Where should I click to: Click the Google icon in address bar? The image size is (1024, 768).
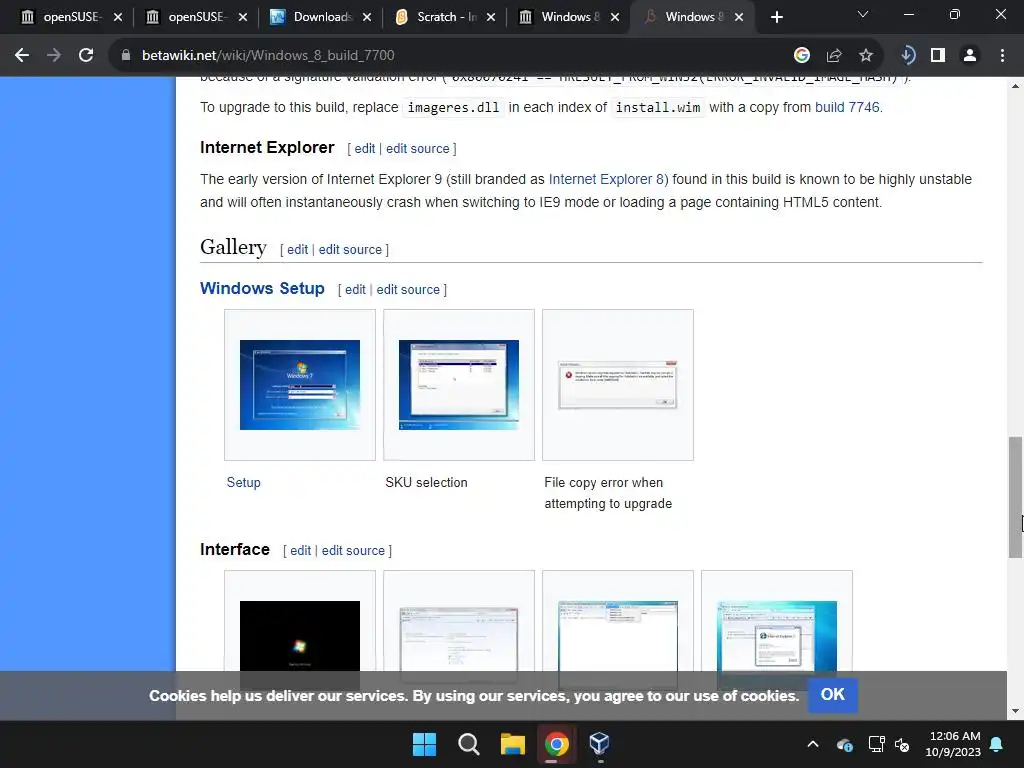point(802,56)
